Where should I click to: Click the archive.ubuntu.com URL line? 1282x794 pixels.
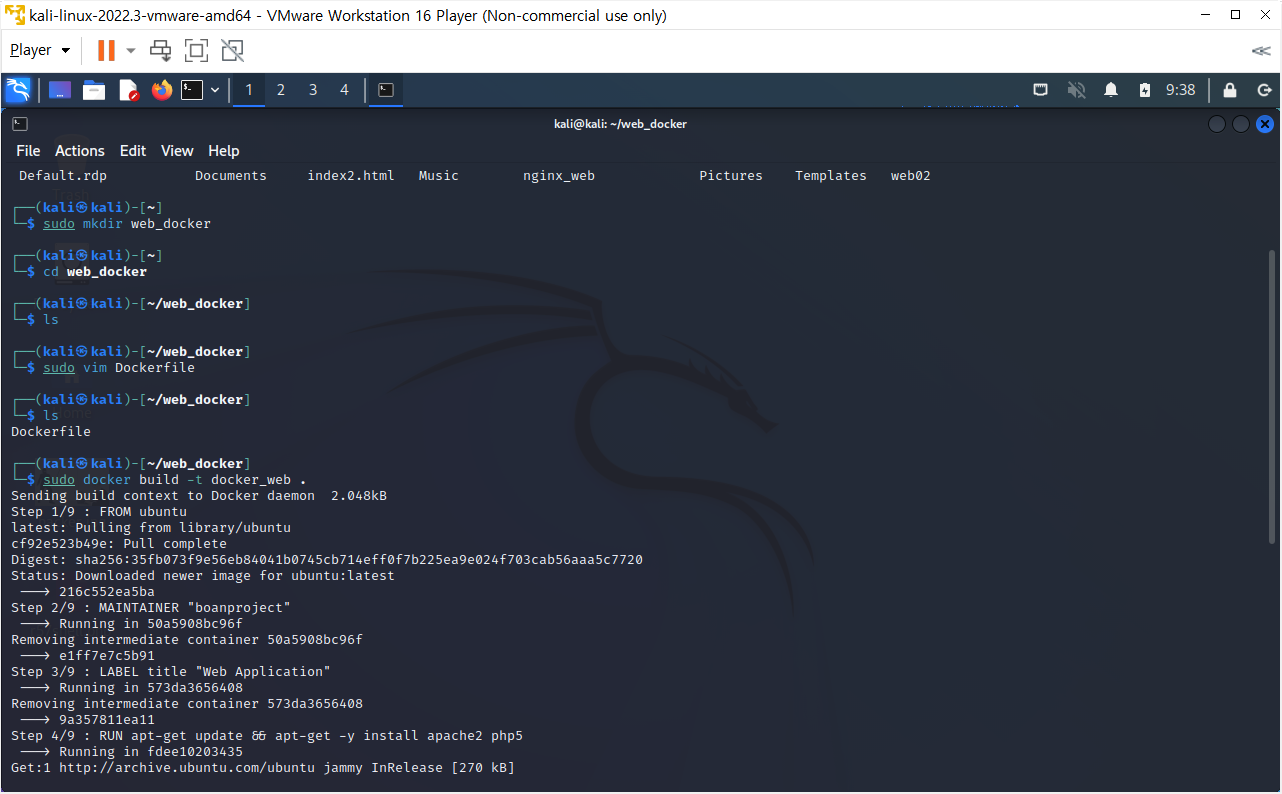coord(263,768)
